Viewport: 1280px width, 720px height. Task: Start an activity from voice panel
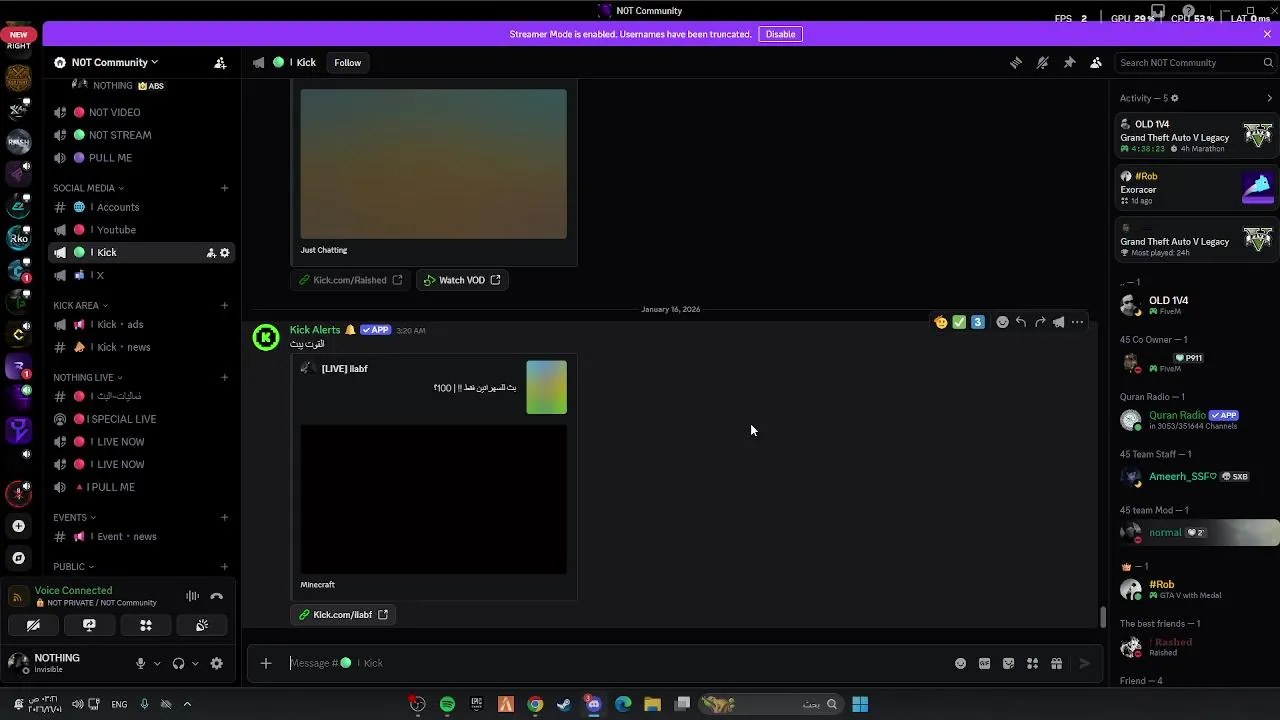pos(146,625)
